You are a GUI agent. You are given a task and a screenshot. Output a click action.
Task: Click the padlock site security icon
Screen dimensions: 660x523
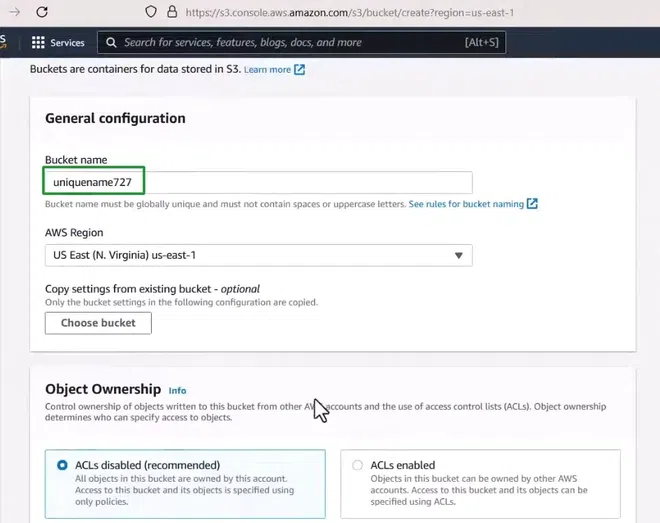click(172, 12)
